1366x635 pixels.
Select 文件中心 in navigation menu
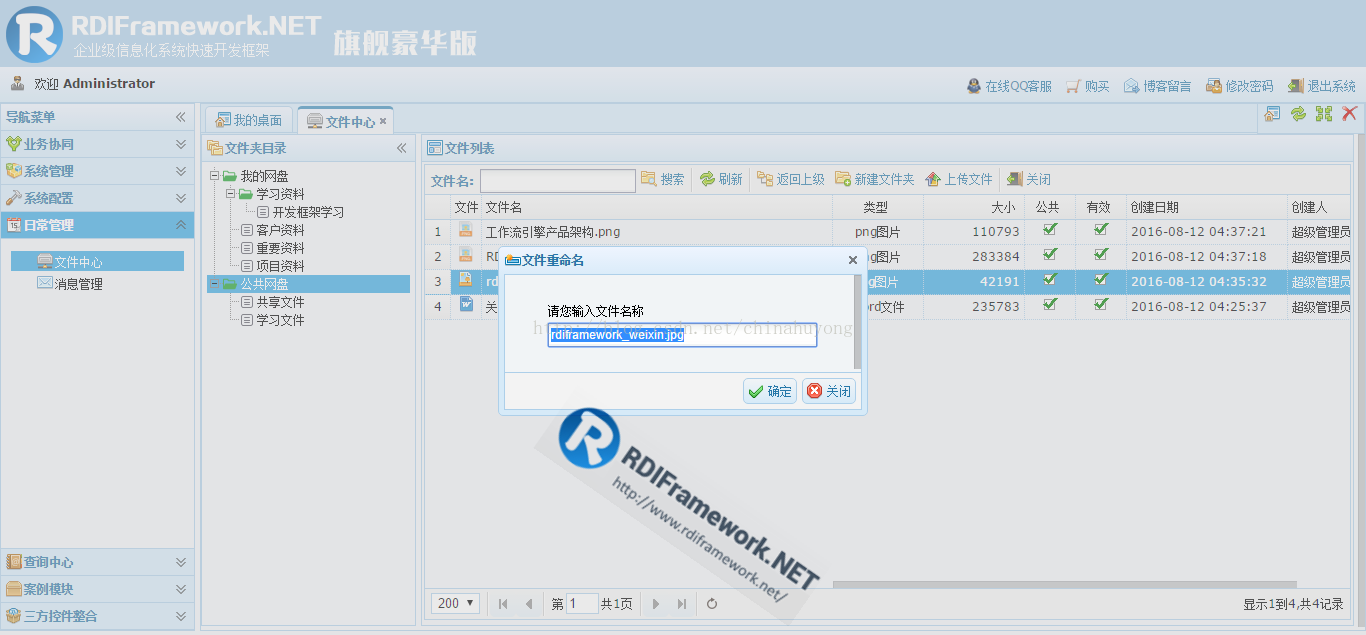tap(97, 262)
